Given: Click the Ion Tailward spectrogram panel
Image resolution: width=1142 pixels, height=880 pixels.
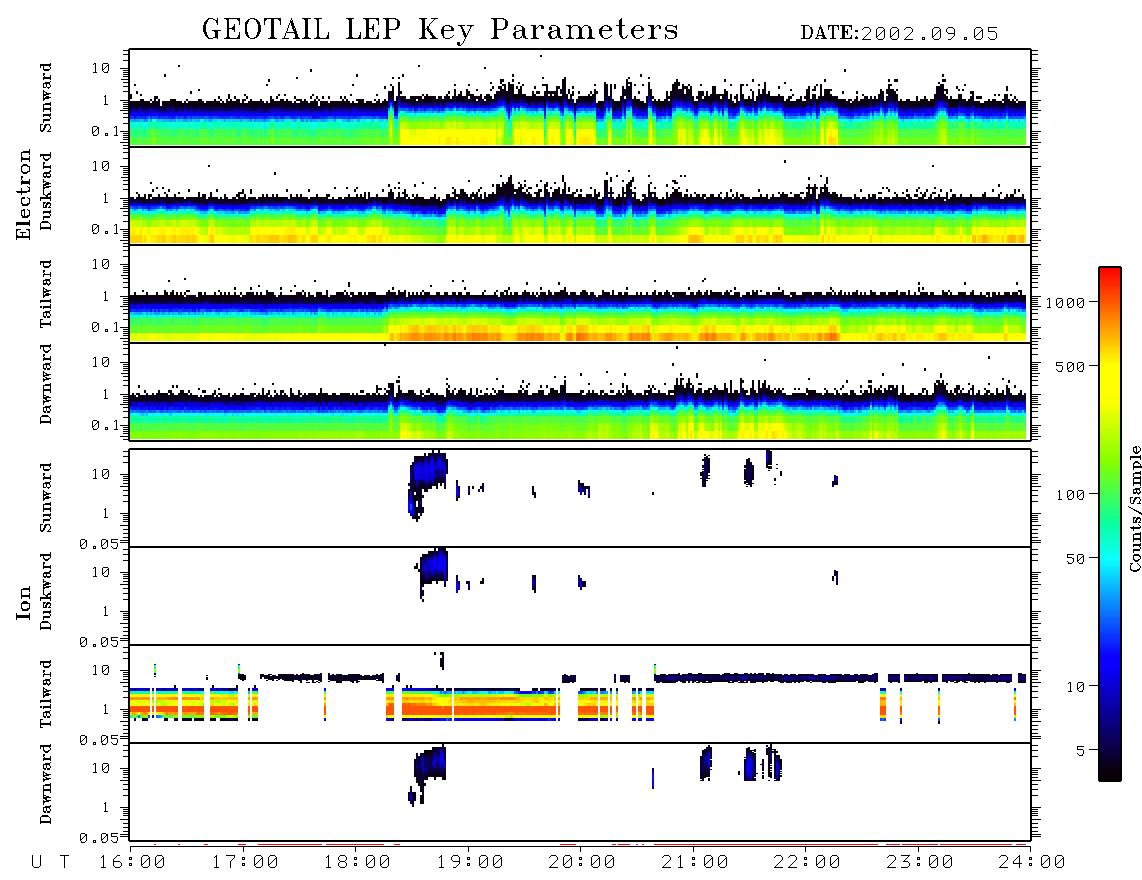Looking at the screenshot, I should point(580,694).
